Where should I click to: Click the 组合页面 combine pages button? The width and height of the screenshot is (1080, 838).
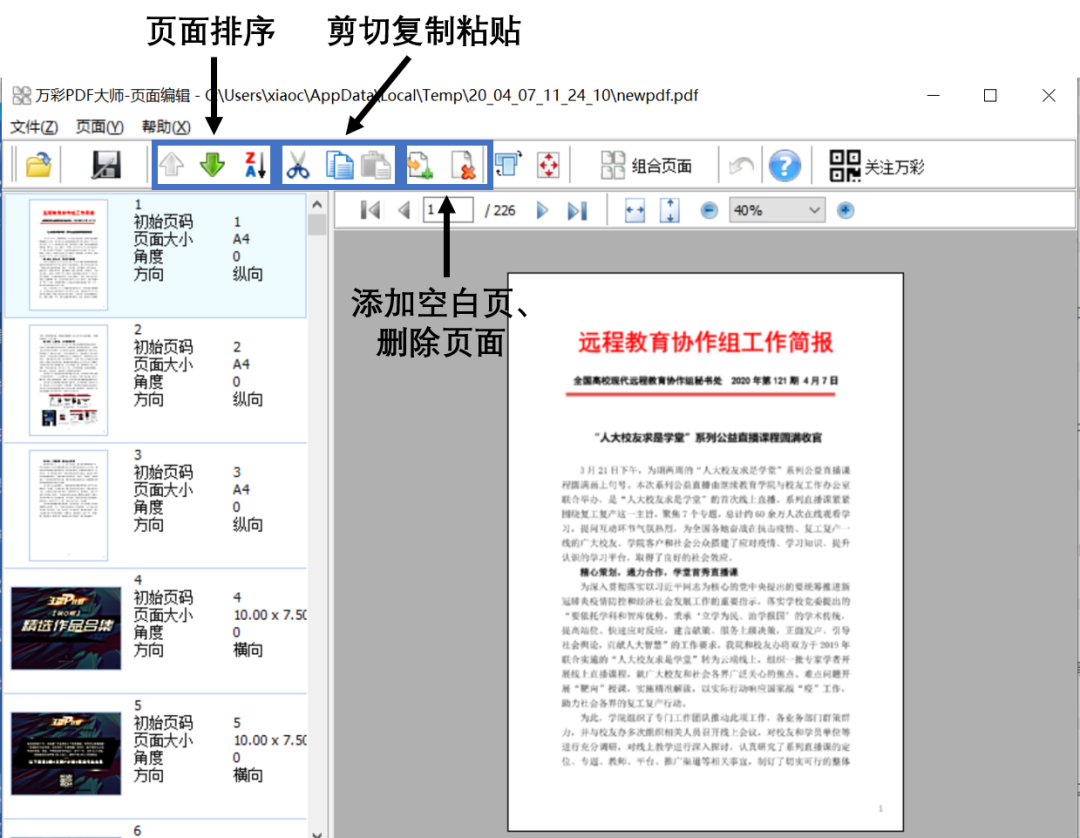pyautogui.click(x=645, y=166)
